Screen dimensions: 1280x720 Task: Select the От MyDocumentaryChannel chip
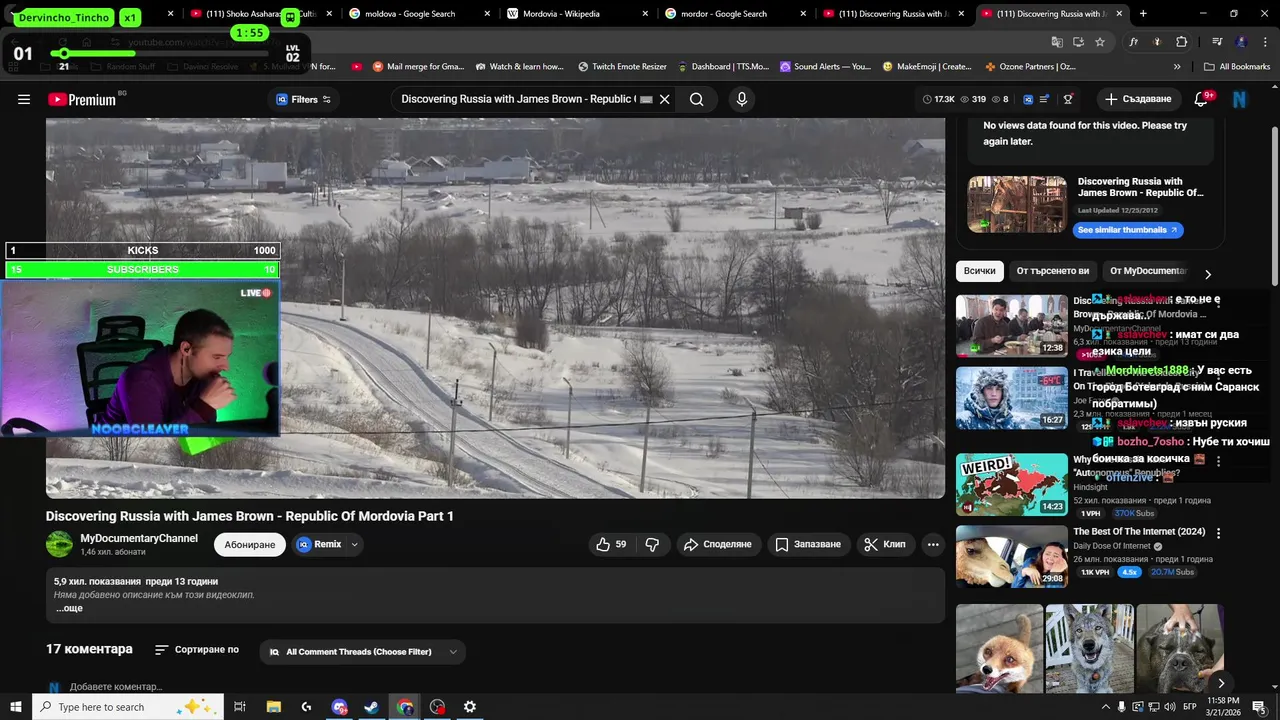pos(1148,271)
